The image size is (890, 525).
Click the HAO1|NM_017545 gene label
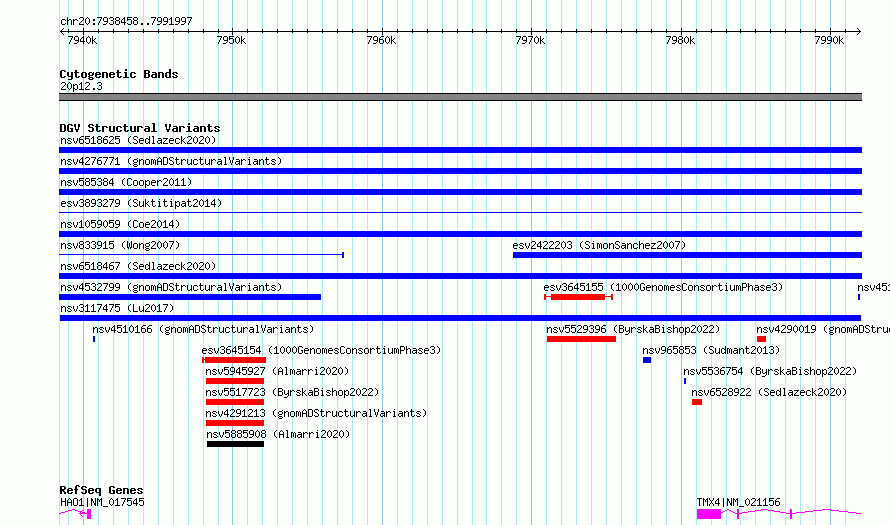(102, 502)
